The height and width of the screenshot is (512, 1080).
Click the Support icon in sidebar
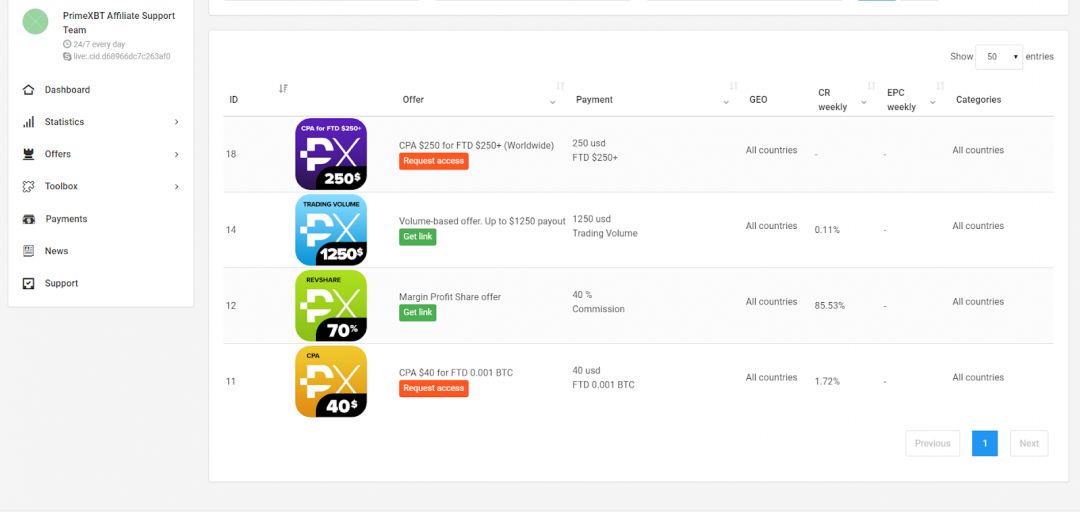[x=28, y=283]
